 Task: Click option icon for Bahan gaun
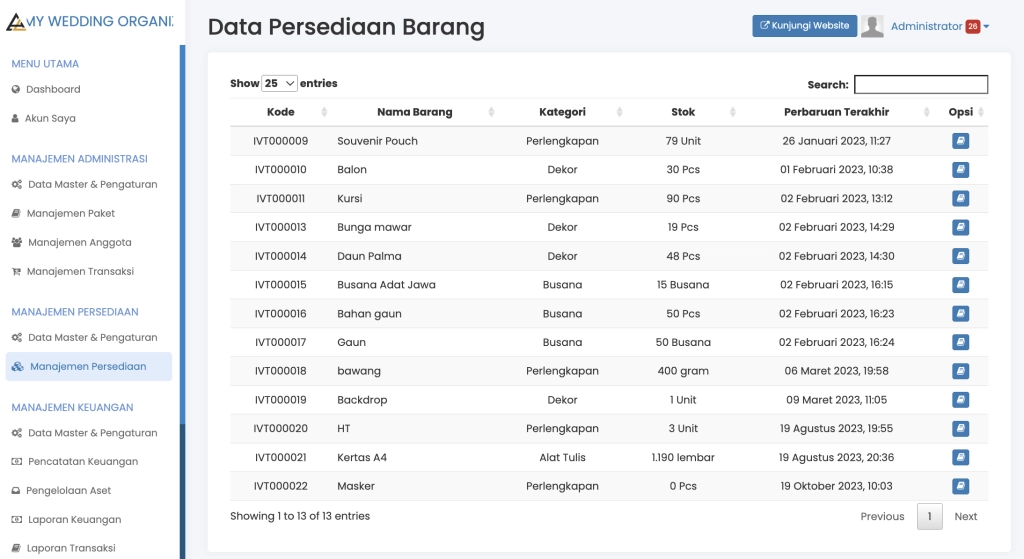point(960,313)
